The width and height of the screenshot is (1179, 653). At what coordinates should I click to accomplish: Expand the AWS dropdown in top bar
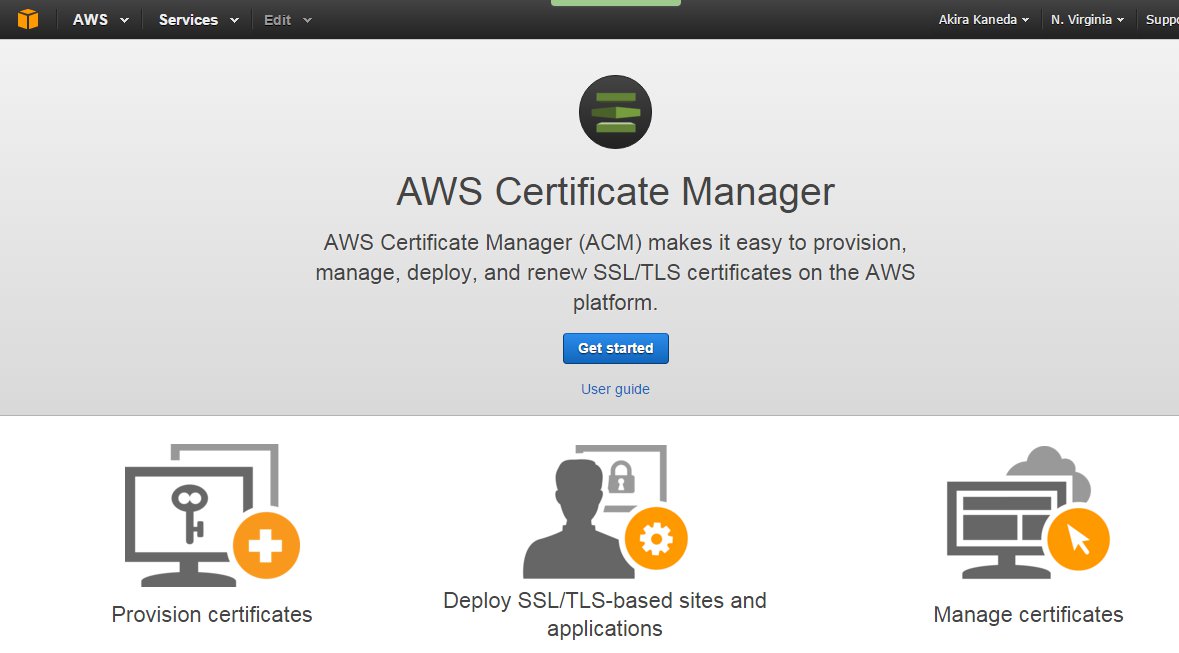[x=100, y=20]
